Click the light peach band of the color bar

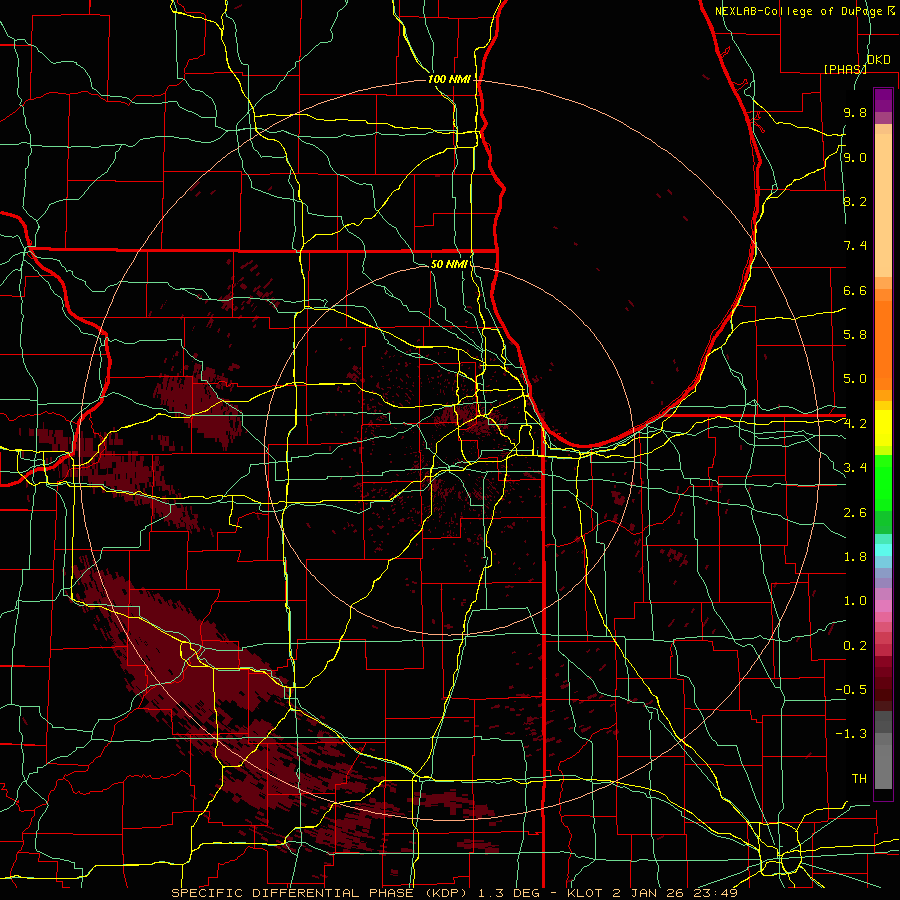click(x=883, y=205)
